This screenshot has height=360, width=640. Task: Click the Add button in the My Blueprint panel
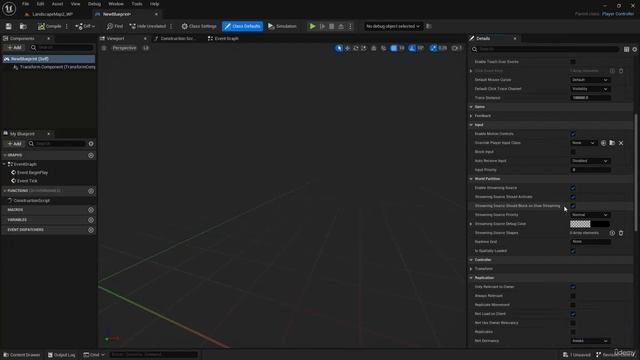pyautogui.click(x=14, y=144)
